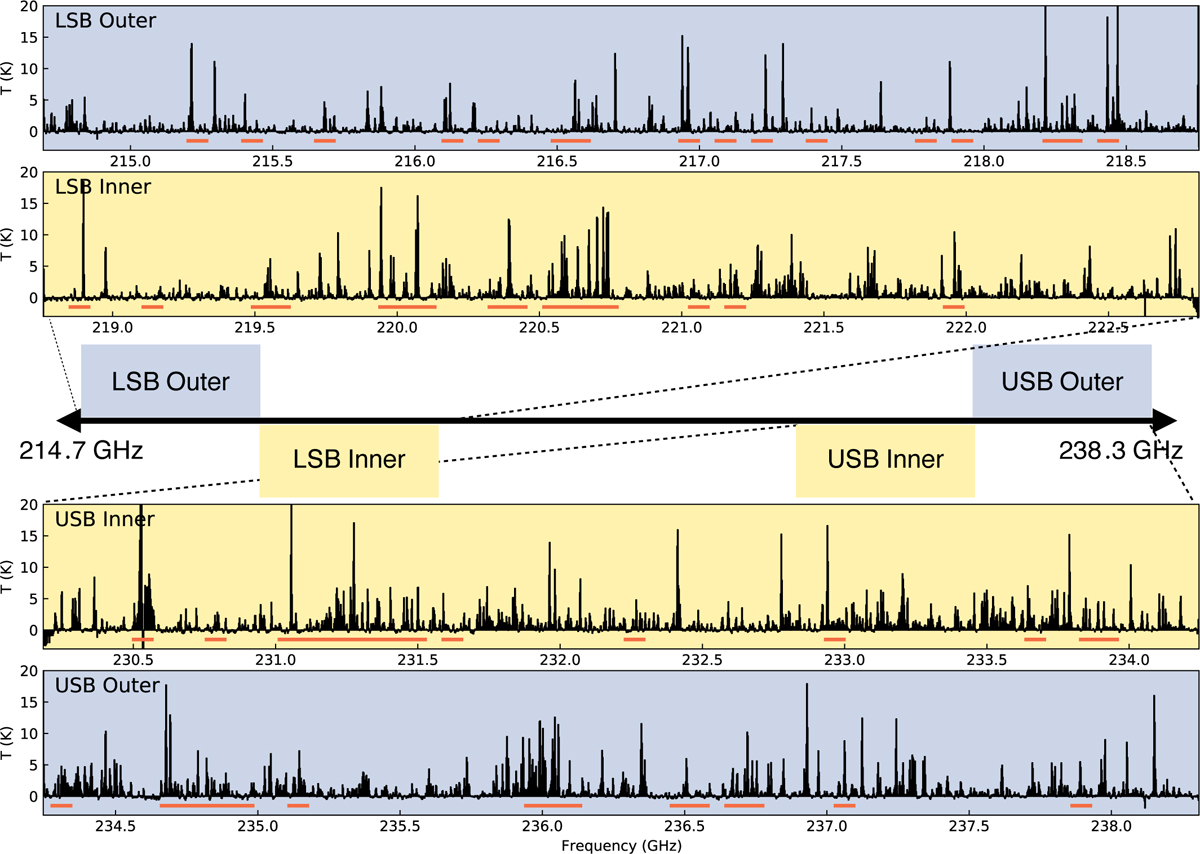Select the blue USB Outer box in the band diagram

tap(1062, 381)
